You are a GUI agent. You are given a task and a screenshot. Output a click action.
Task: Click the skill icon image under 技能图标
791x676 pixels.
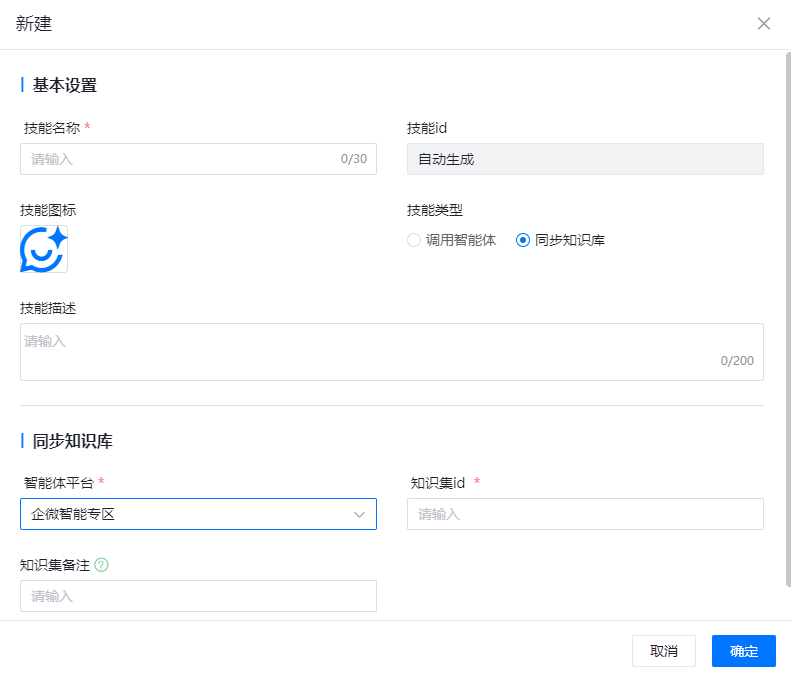(x=44, y=249)
